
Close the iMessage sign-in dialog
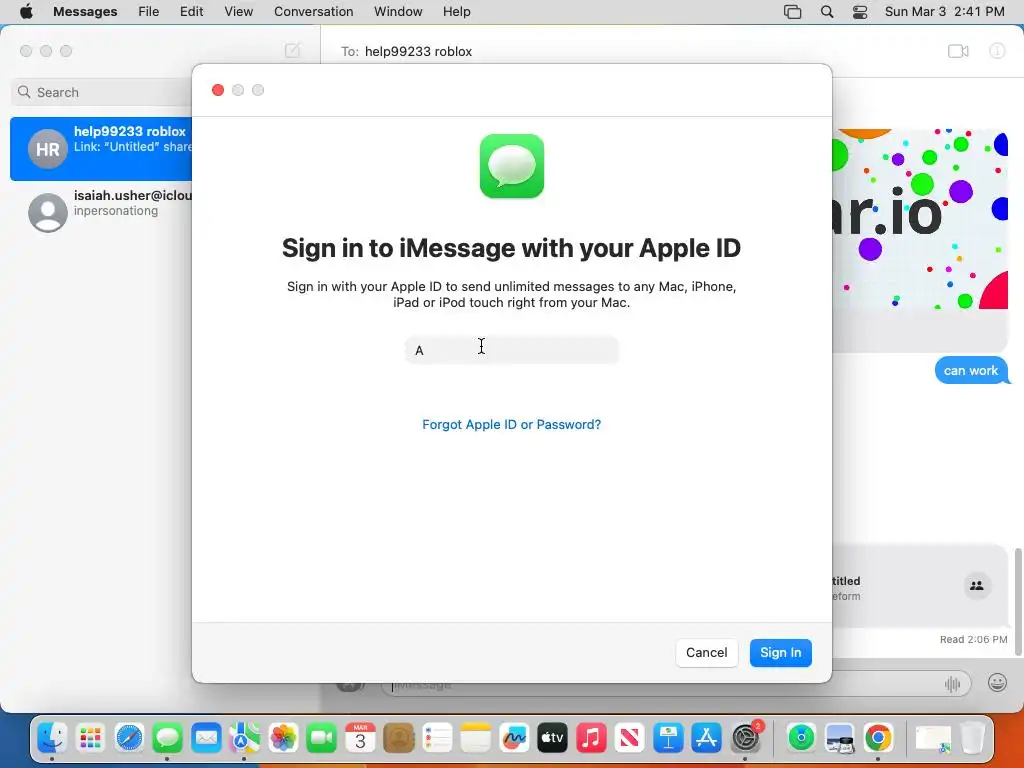coord(218,90)
